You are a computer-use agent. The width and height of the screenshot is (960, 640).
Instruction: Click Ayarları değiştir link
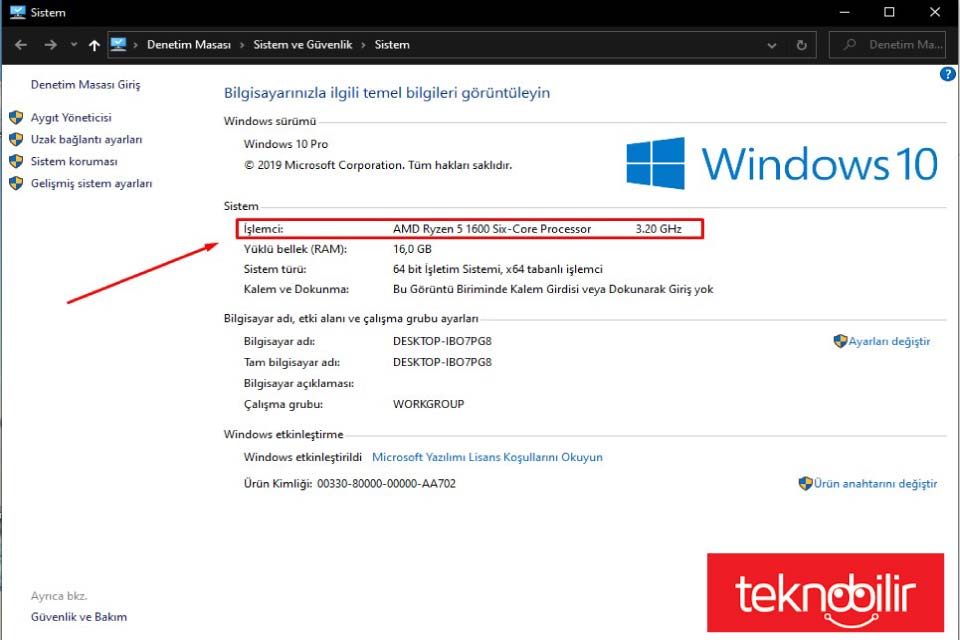[889, 342]
